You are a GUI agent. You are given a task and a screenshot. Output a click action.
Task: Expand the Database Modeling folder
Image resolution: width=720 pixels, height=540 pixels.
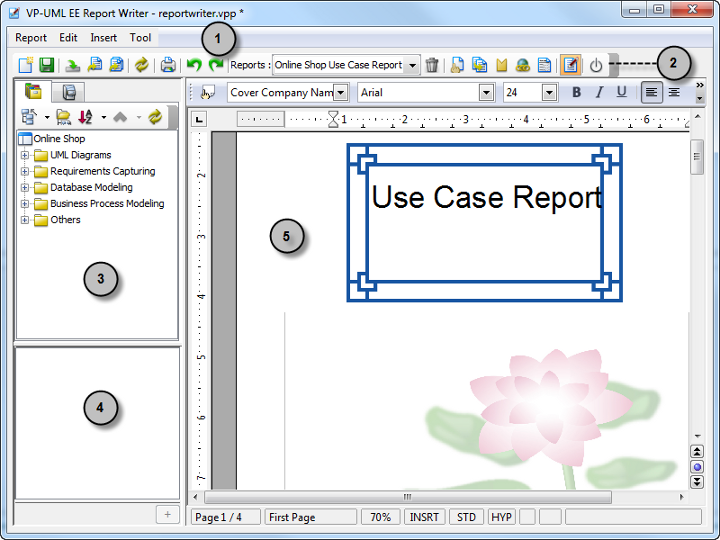[25, 187]
